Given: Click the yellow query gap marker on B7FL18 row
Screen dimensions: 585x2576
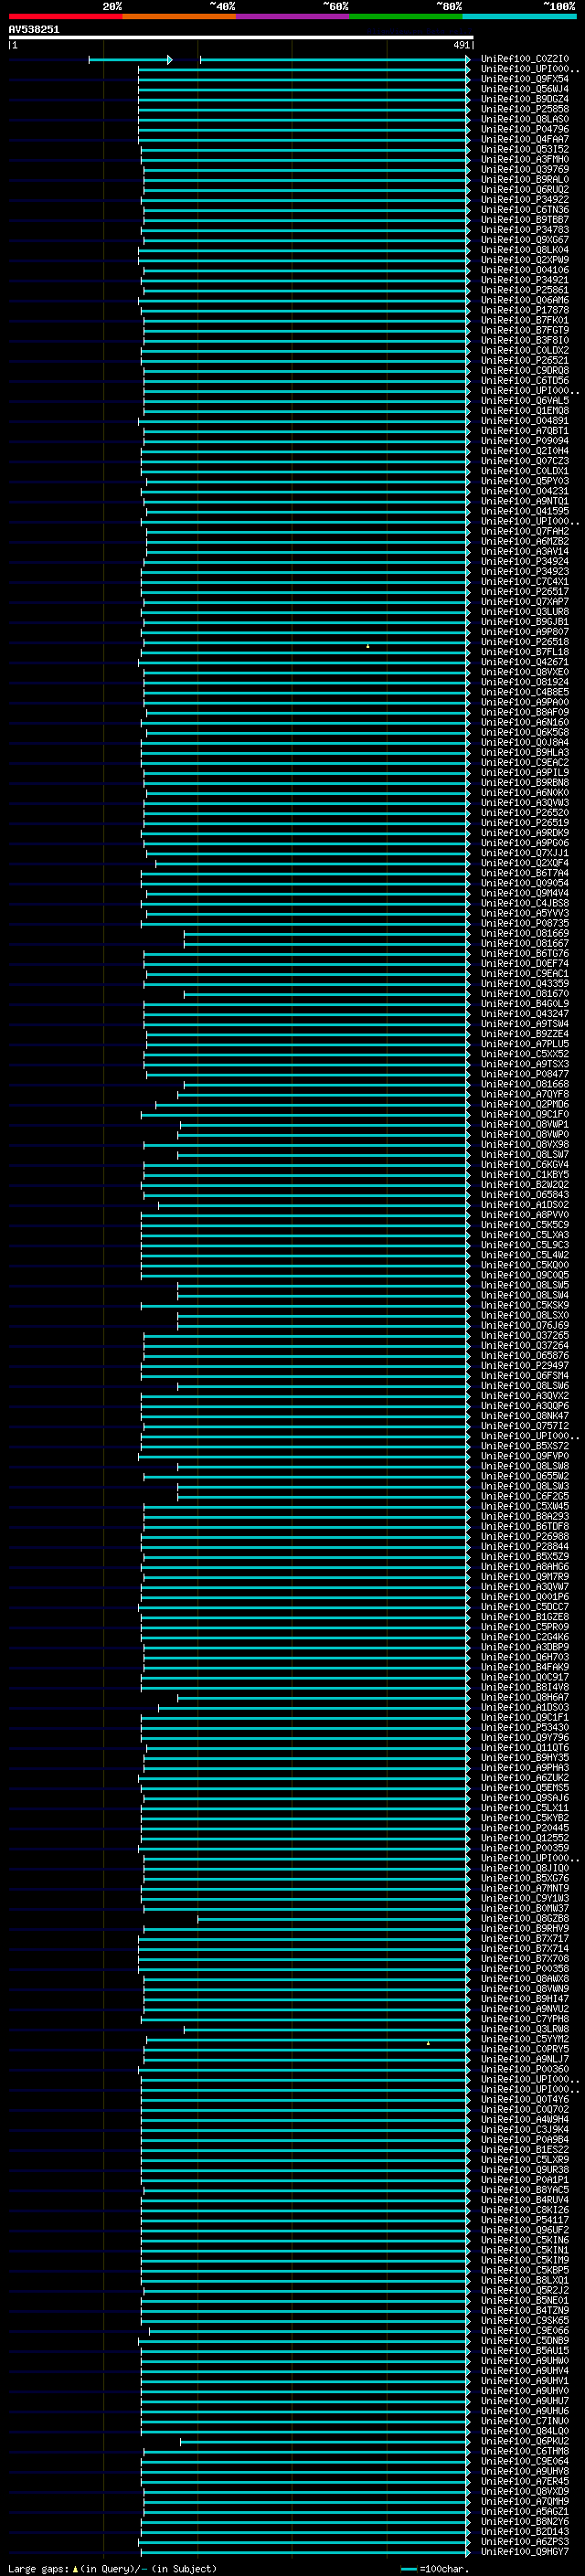Looking at the screenshot, I should click(x=367, y=646).
